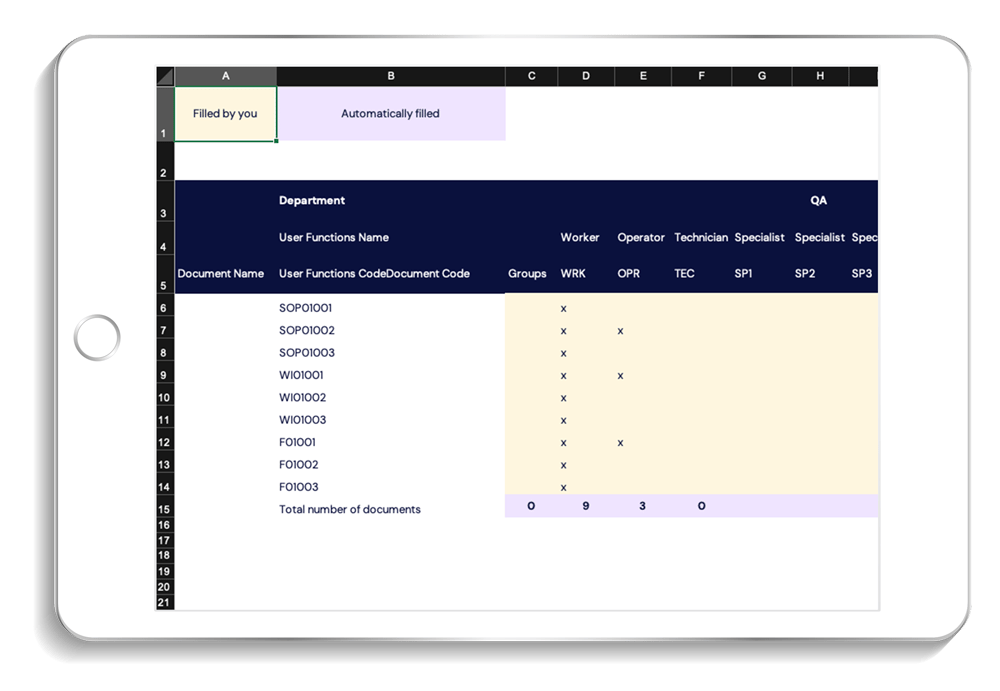Image resolution: width=1000 pixels, height=691 pixels.
Task: Select column header B
Action: coord(391,75)
